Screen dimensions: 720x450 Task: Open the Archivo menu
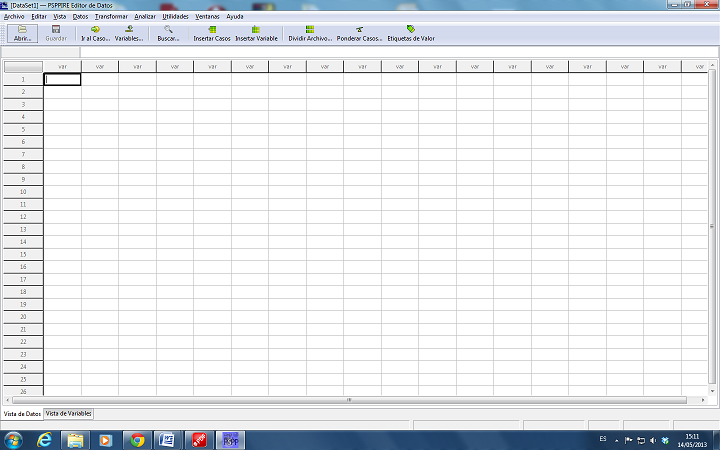coord(14,17)
